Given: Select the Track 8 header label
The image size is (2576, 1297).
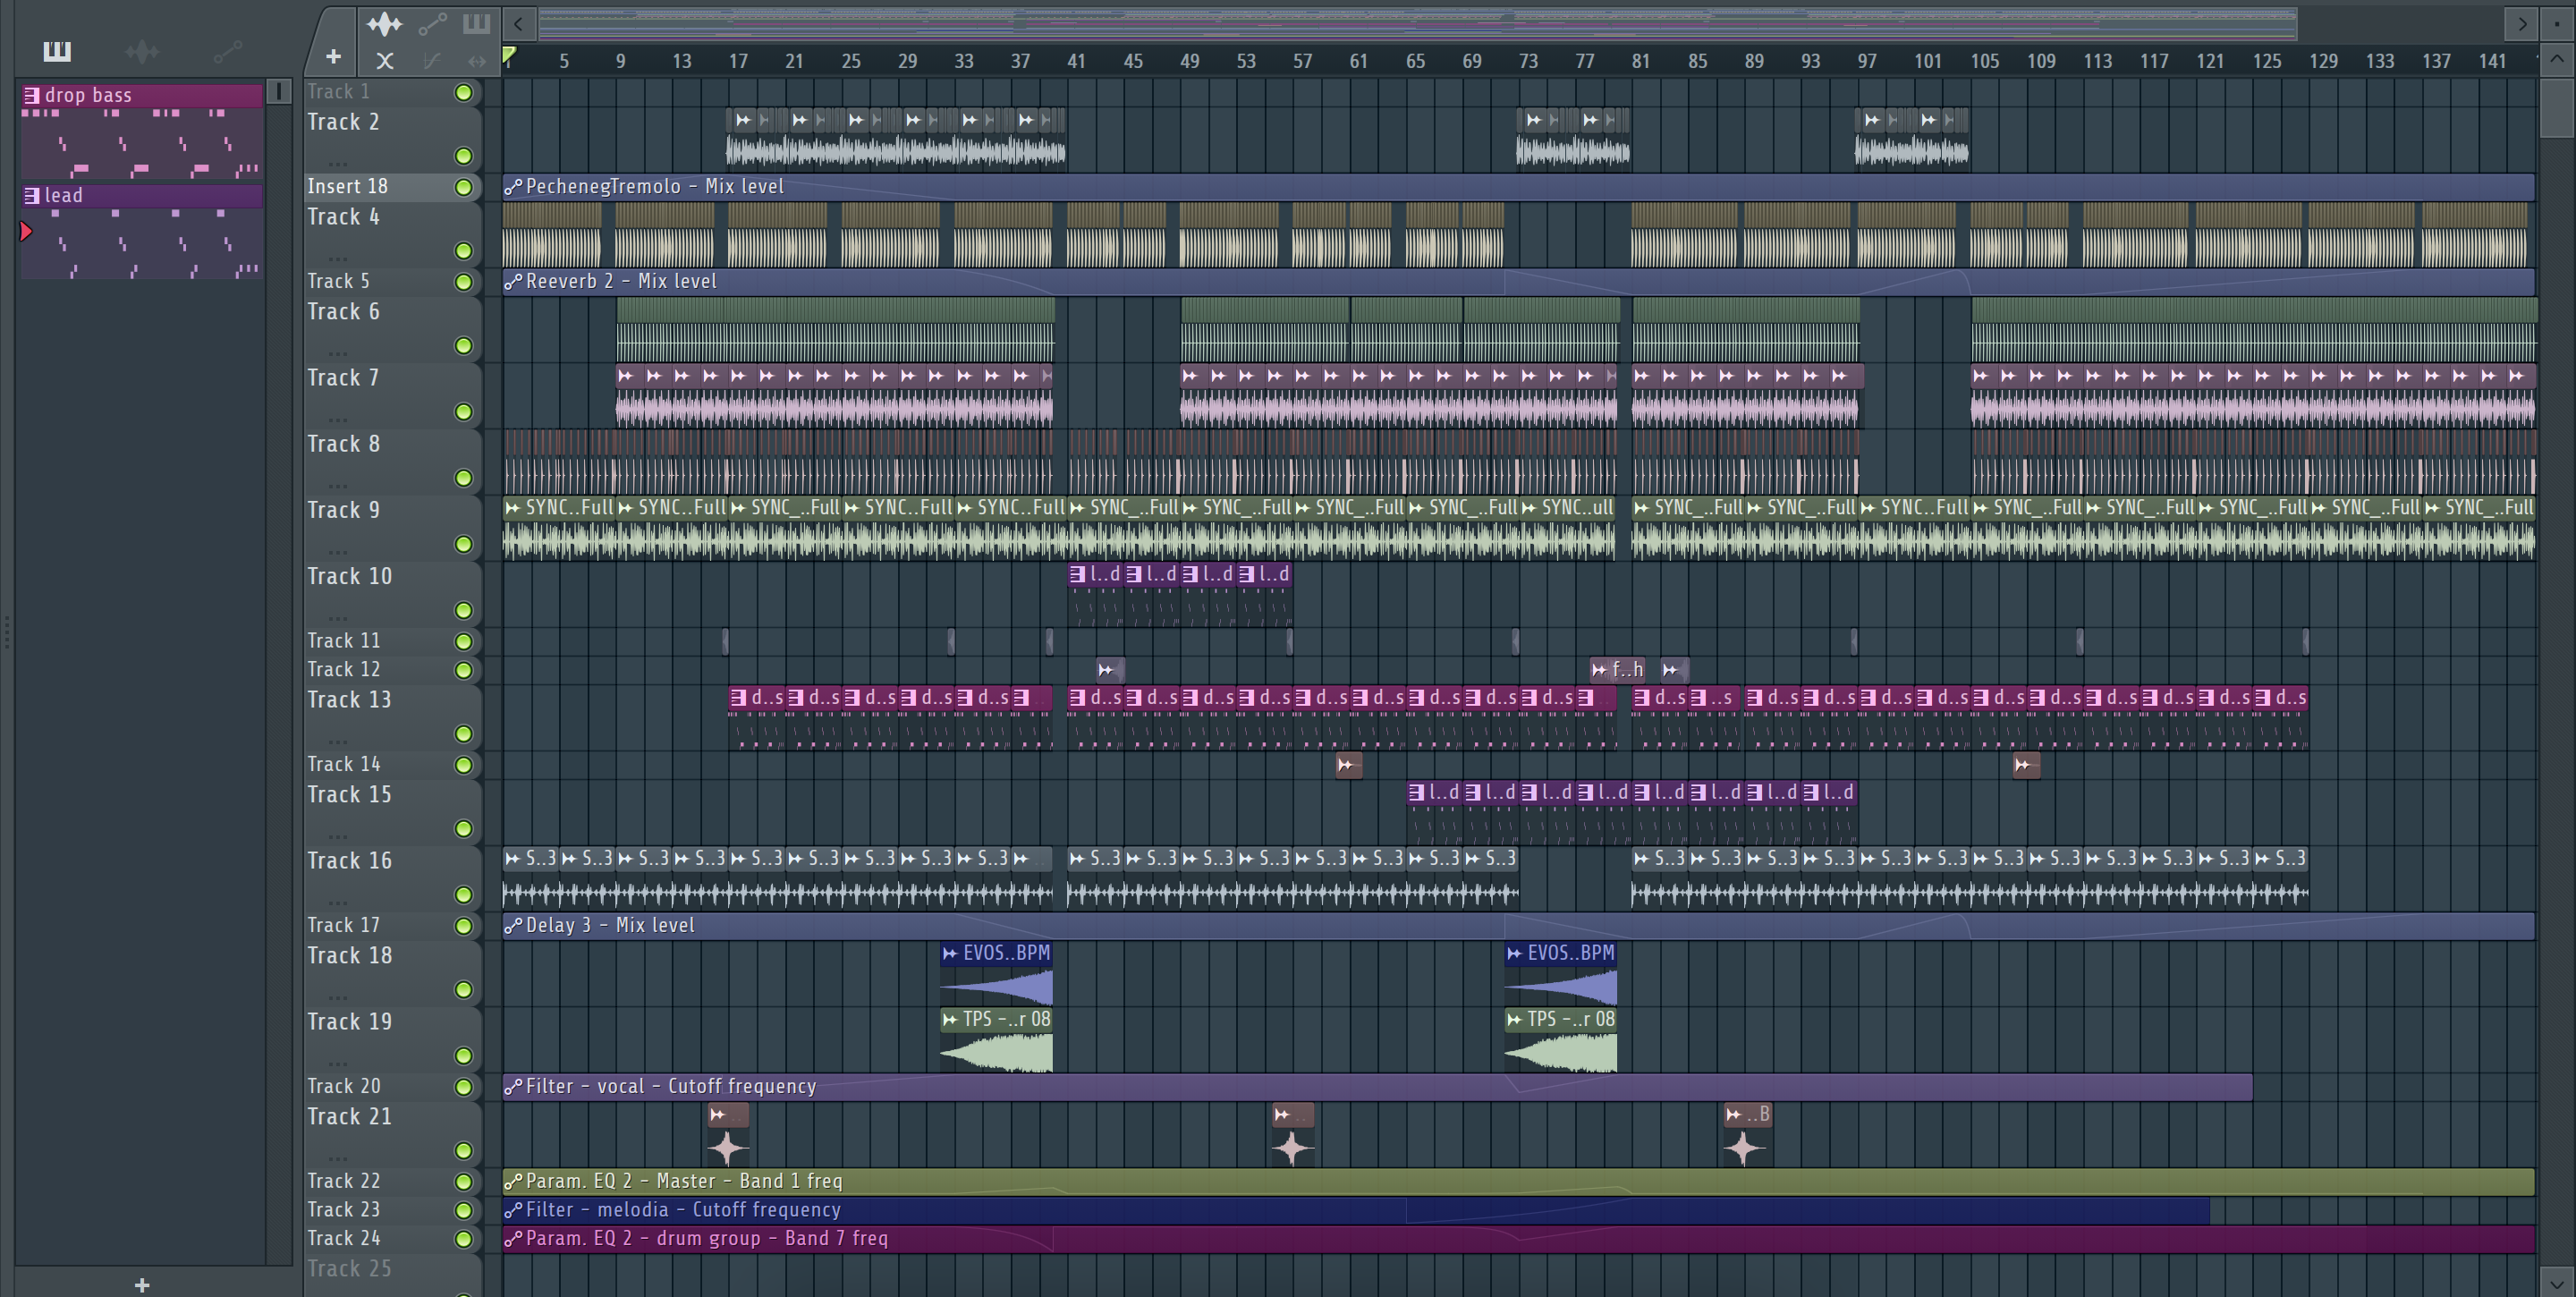Looking at the screenshot, I should click(x=343, y=444).
